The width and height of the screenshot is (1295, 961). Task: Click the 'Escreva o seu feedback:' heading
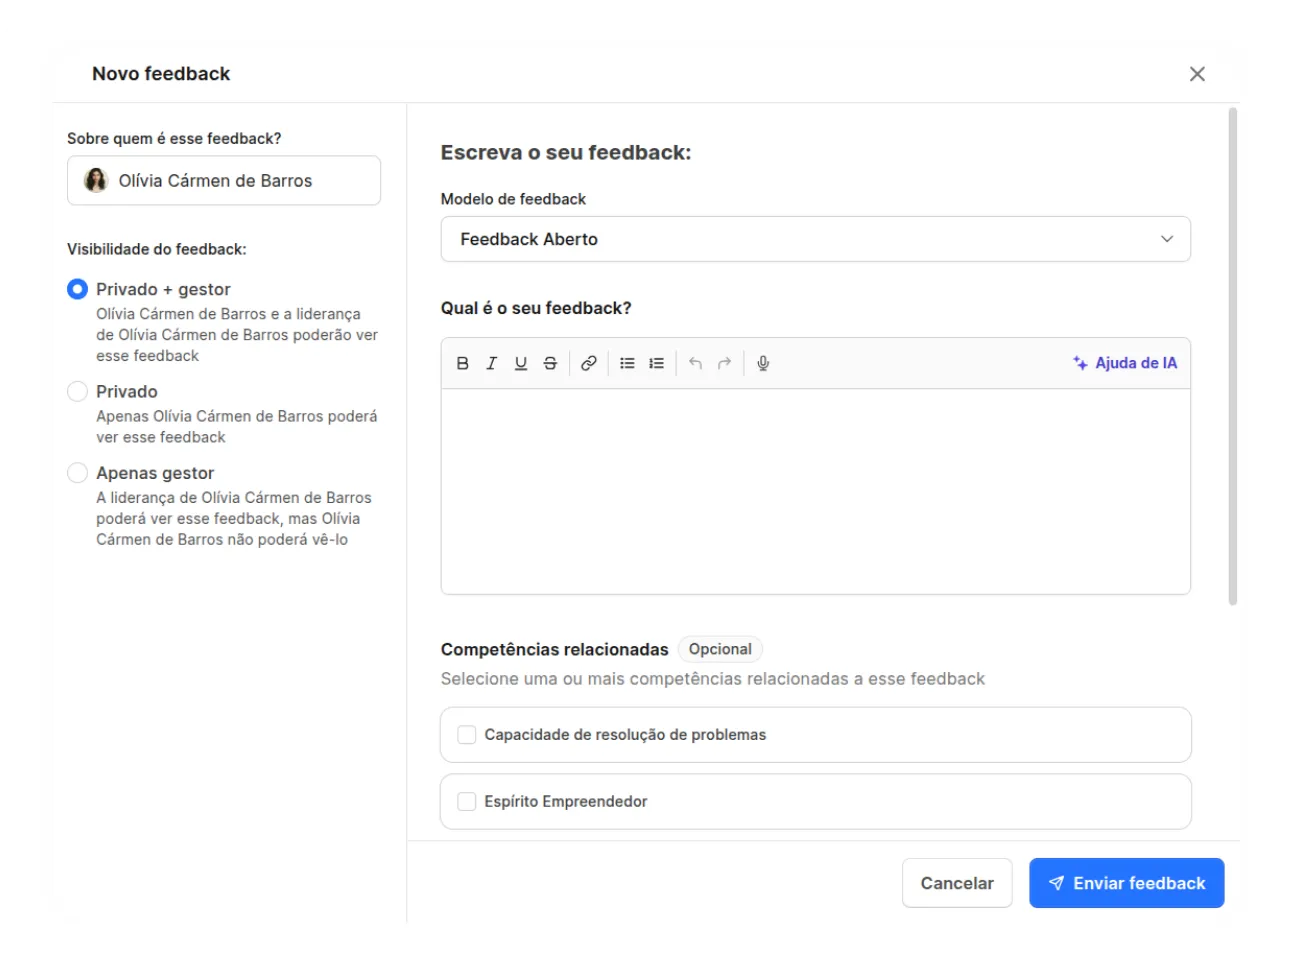pos(566,153)
